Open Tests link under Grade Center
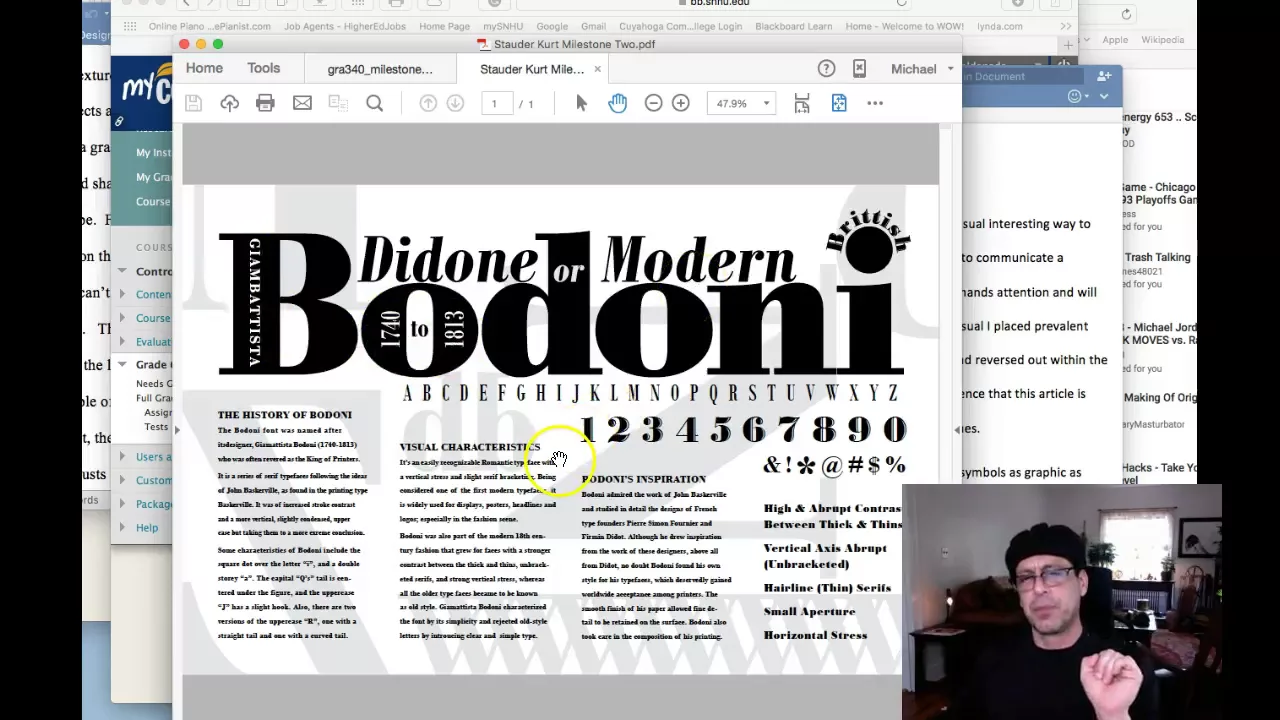The image size is (1280, 720). (156, 427)
